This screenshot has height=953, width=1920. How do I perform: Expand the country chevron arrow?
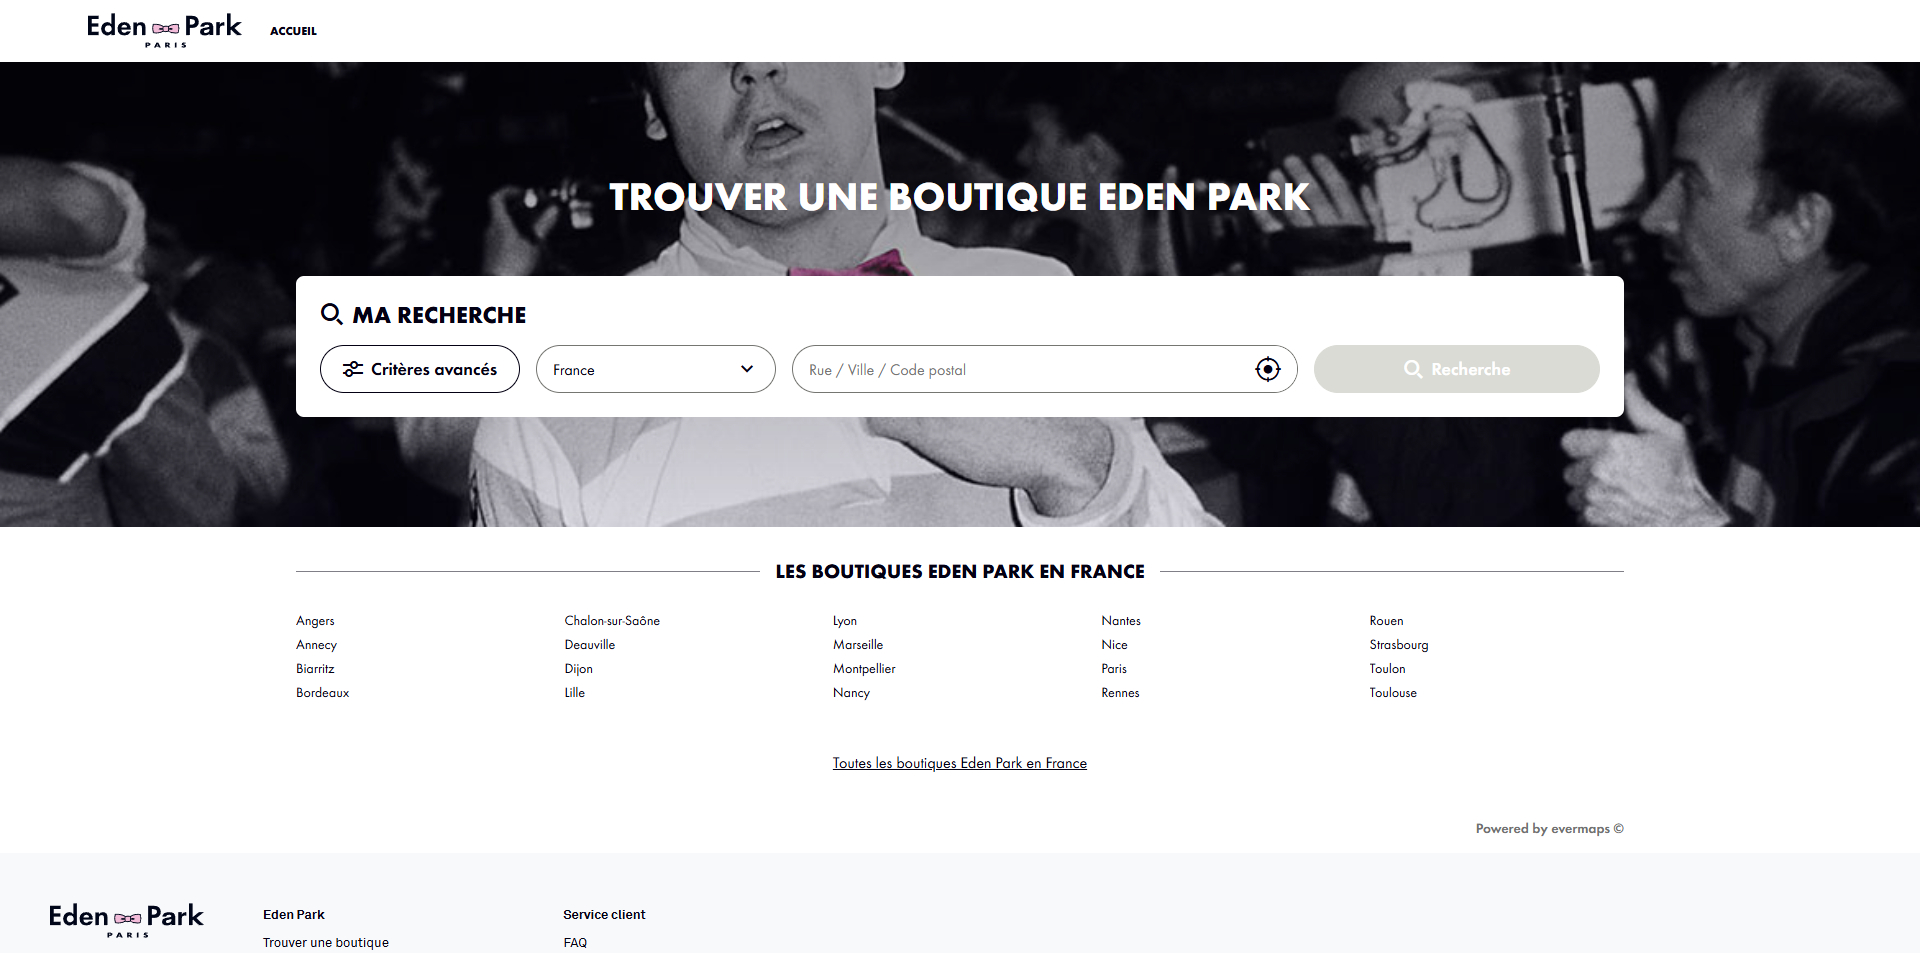click(x=746, y=369)
